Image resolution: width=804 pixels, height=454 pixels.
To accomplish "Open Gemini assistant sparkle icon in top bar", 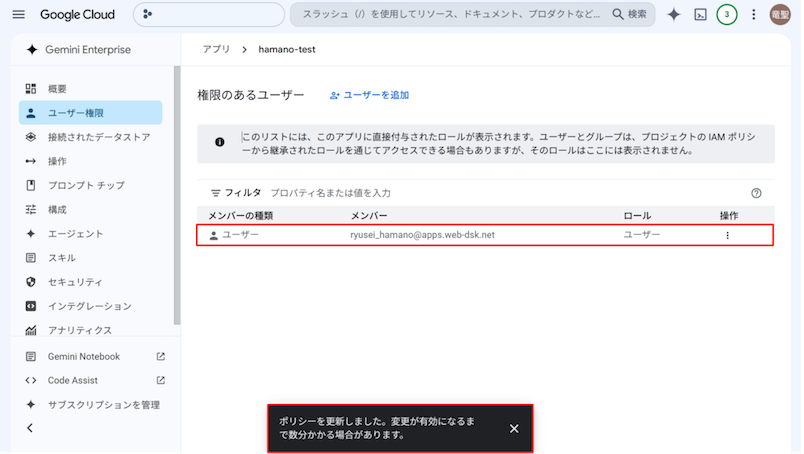I will pos(674,14).
